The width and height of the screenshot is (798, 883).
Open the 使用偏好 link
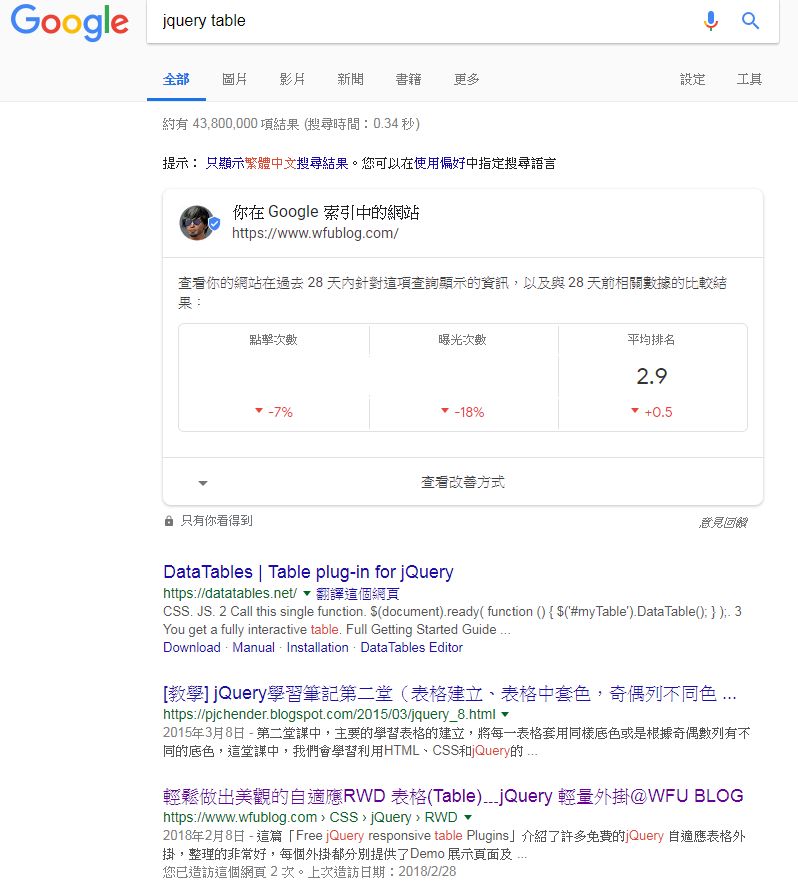pos(440,163)
